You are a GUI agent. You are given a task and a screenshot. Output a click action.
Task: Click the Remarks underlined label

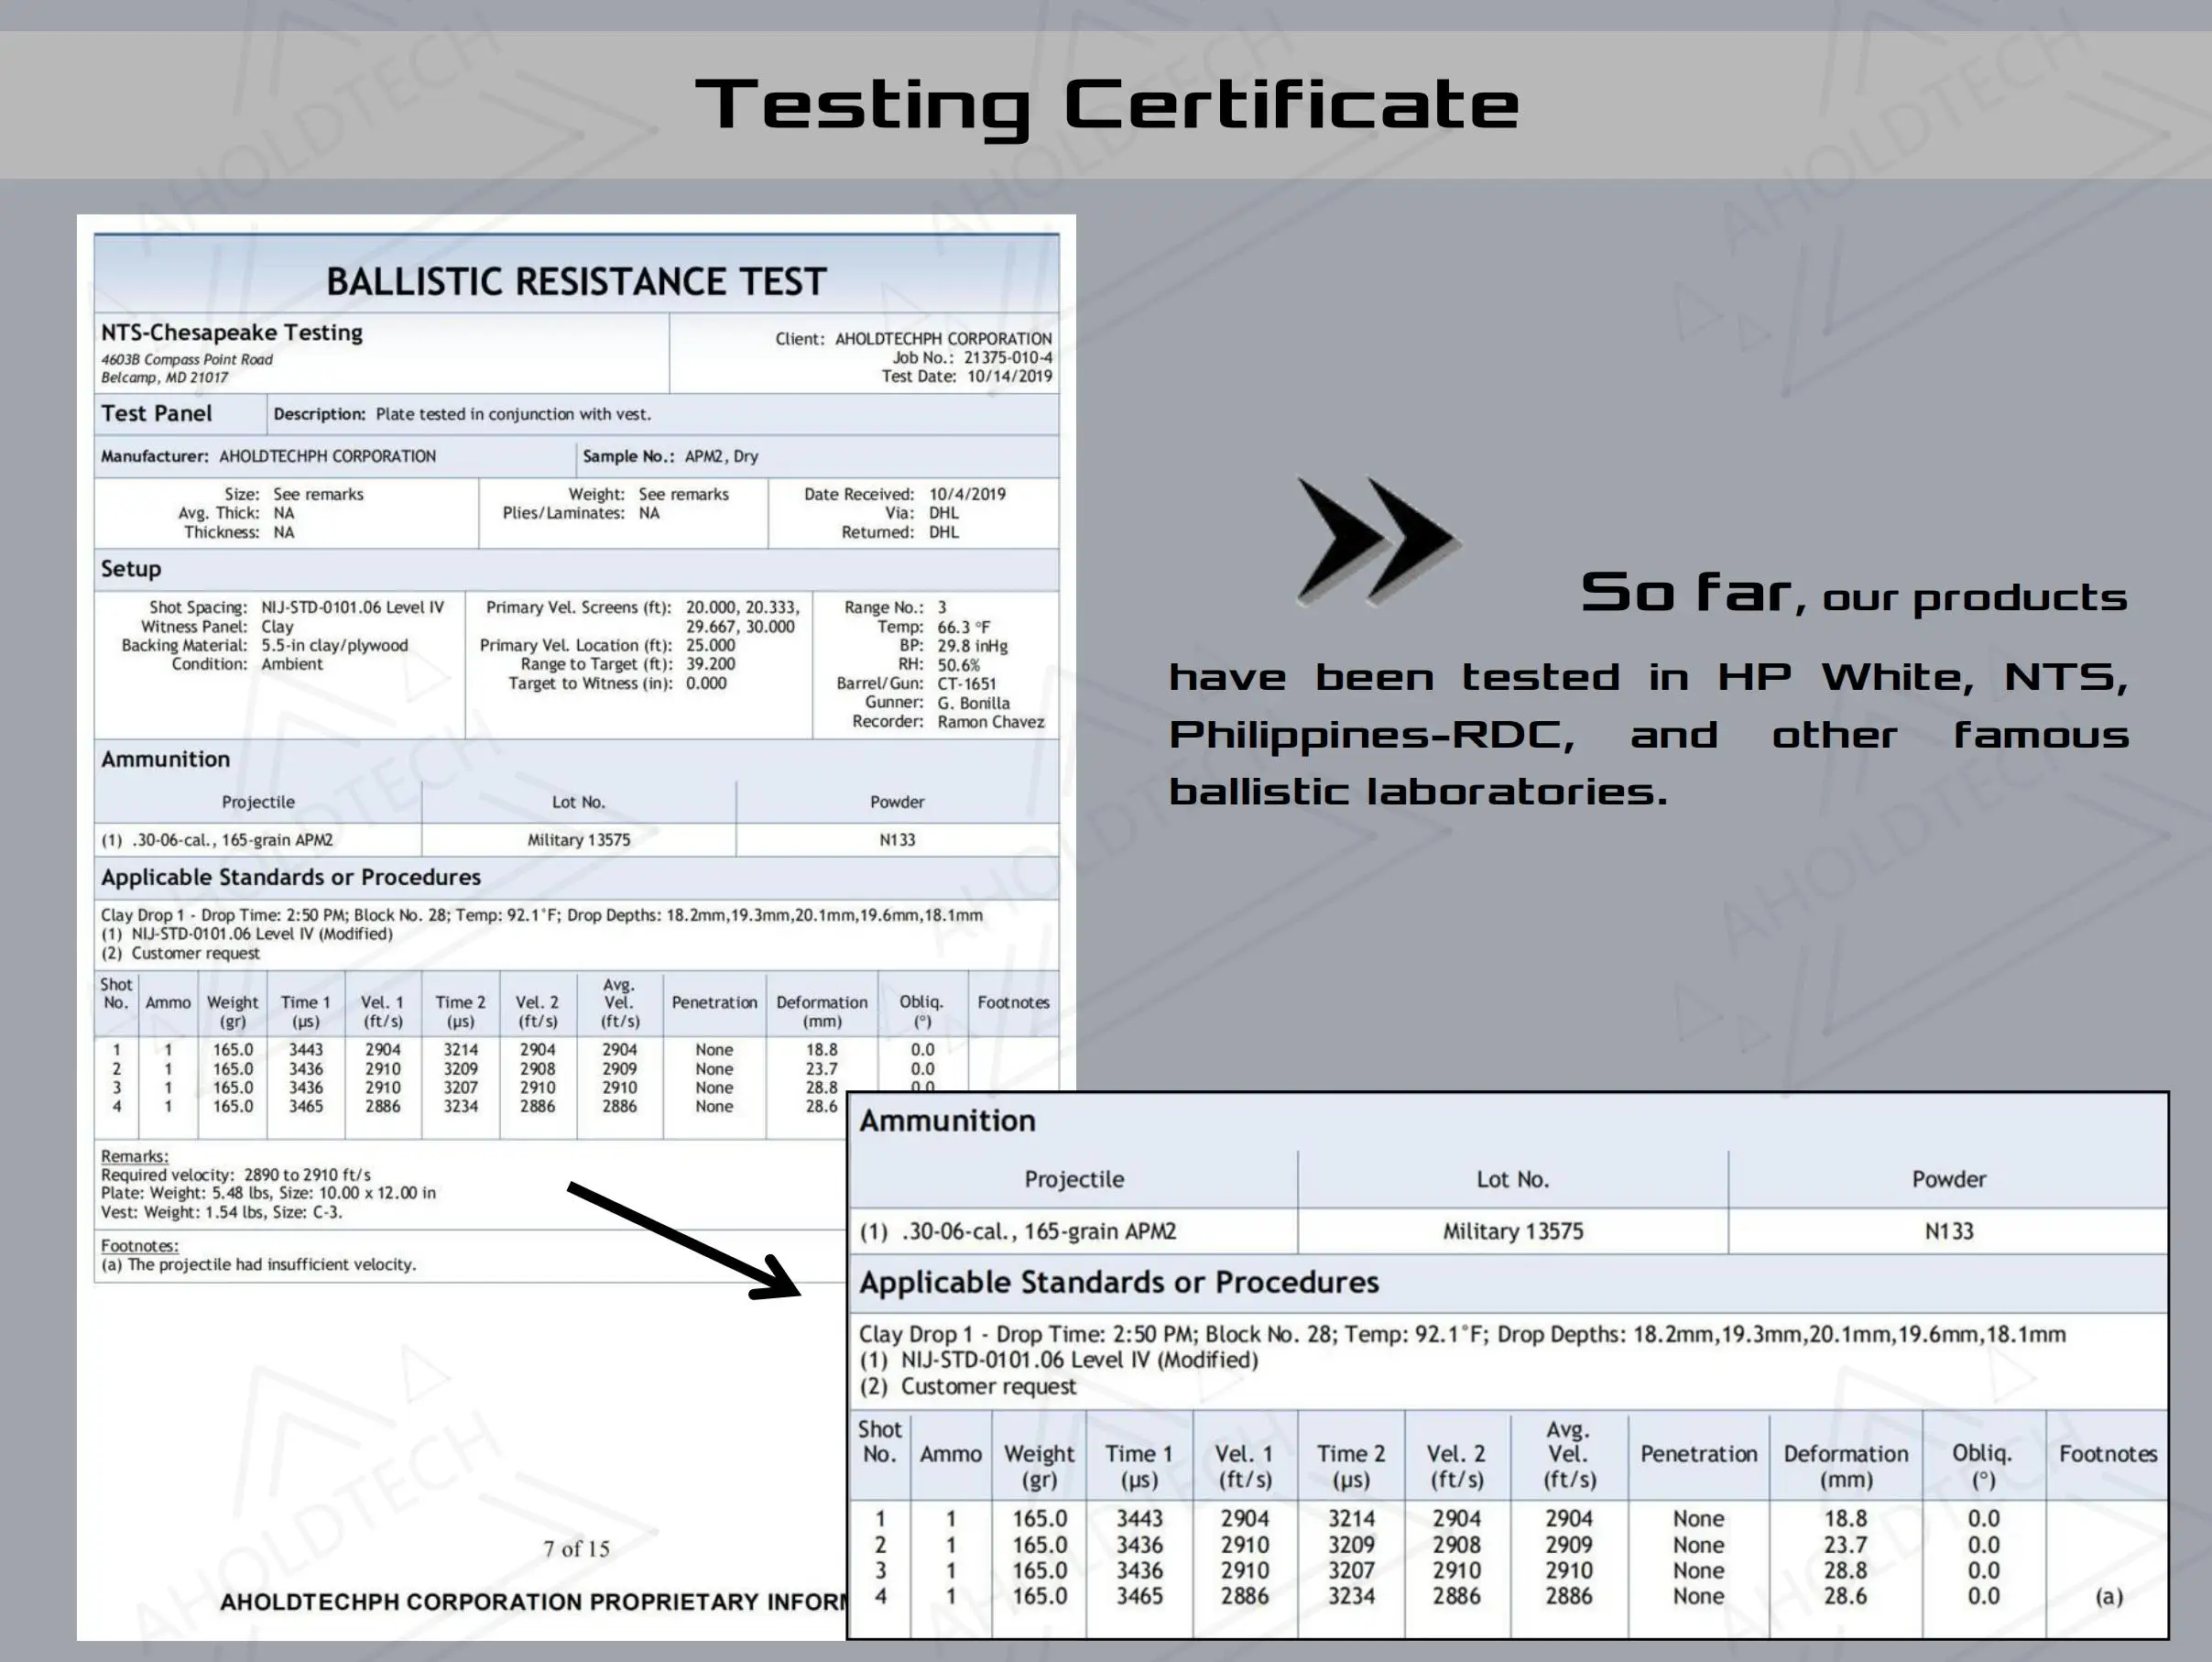tap(134, 1156)
